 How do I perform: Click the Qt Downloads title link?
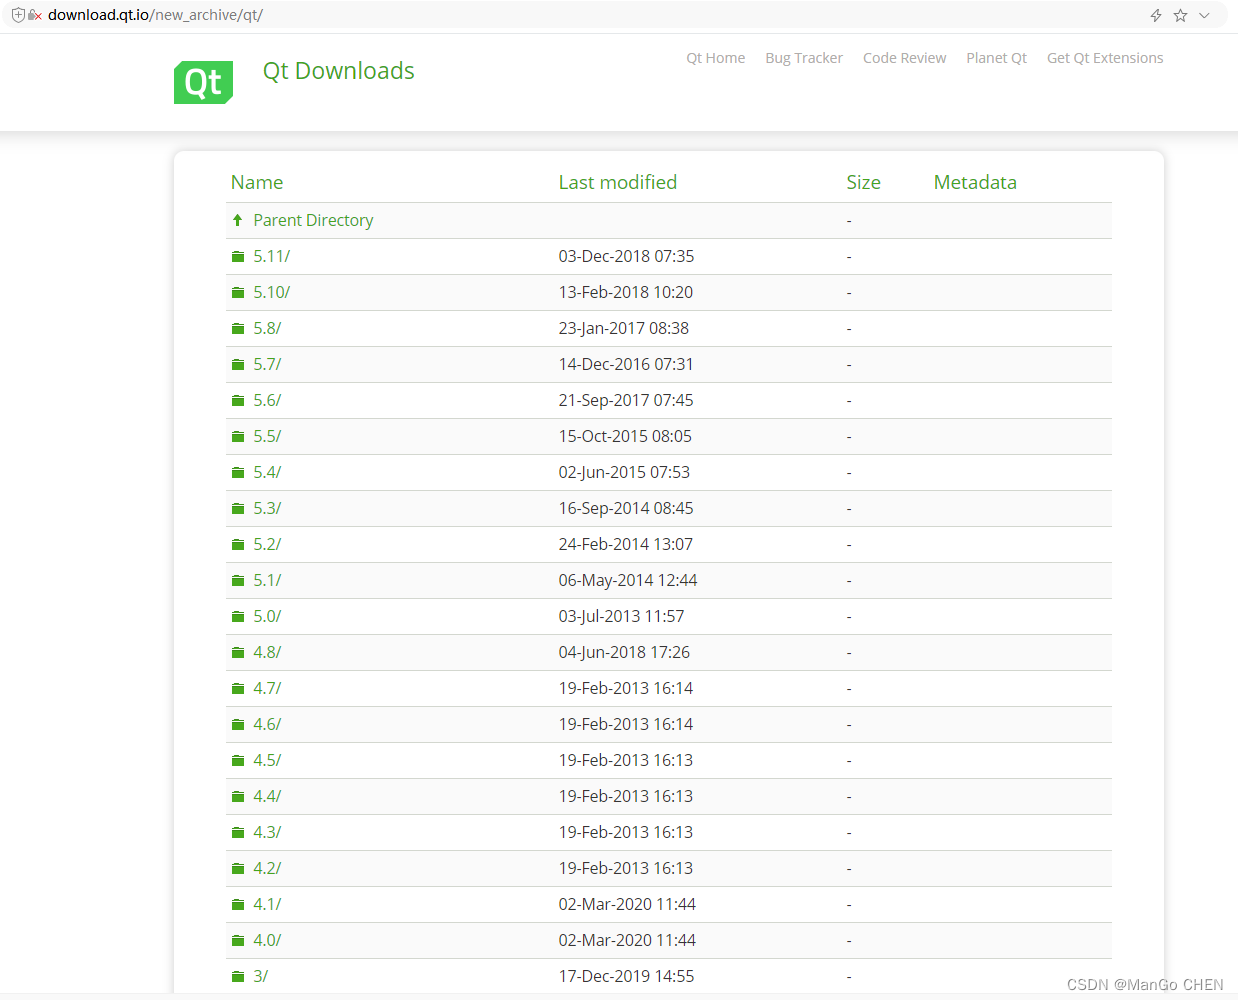pyautogui.click(x=339, y=71)
